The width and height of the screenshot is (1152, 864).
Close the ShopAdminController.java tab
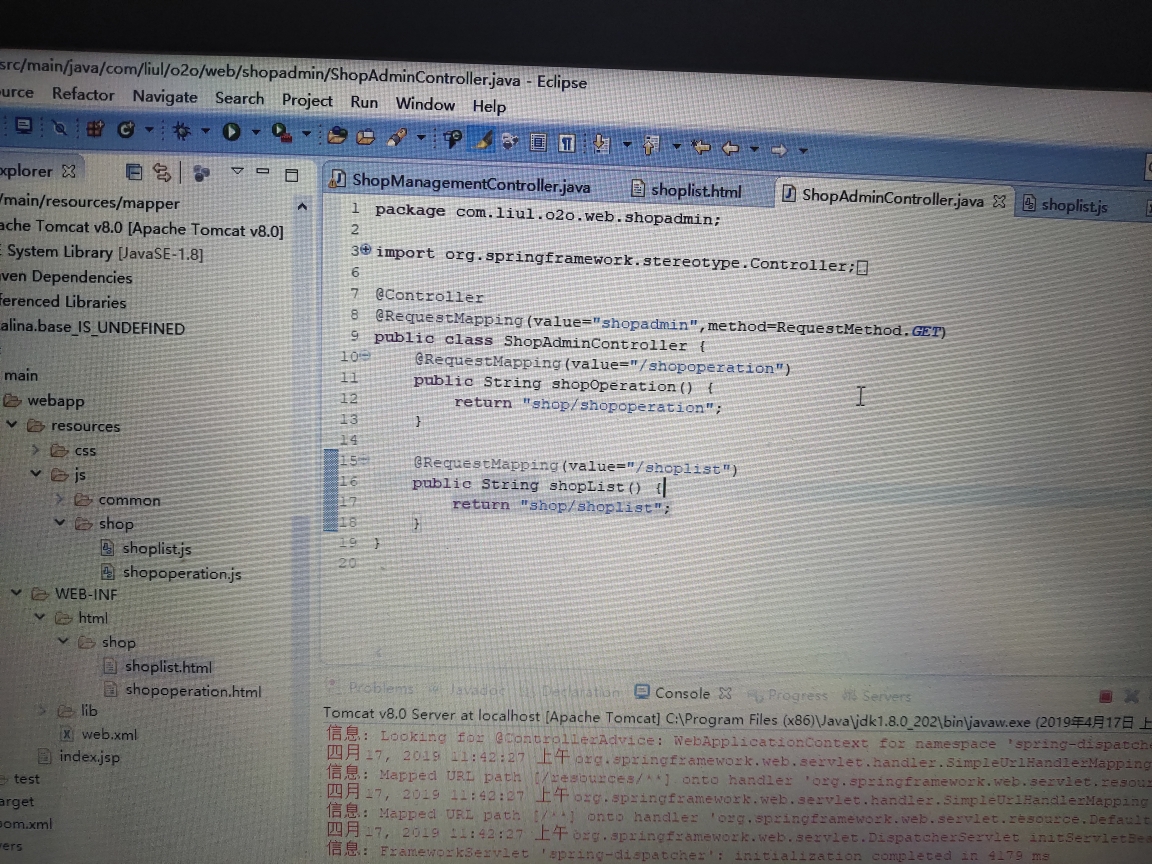(999, 201)
